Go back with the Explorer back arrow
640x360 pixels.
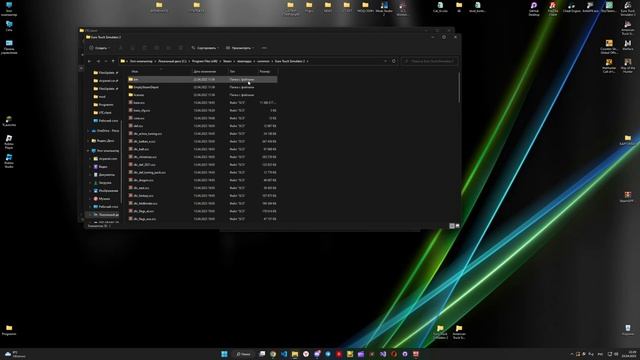pos(89,61)
